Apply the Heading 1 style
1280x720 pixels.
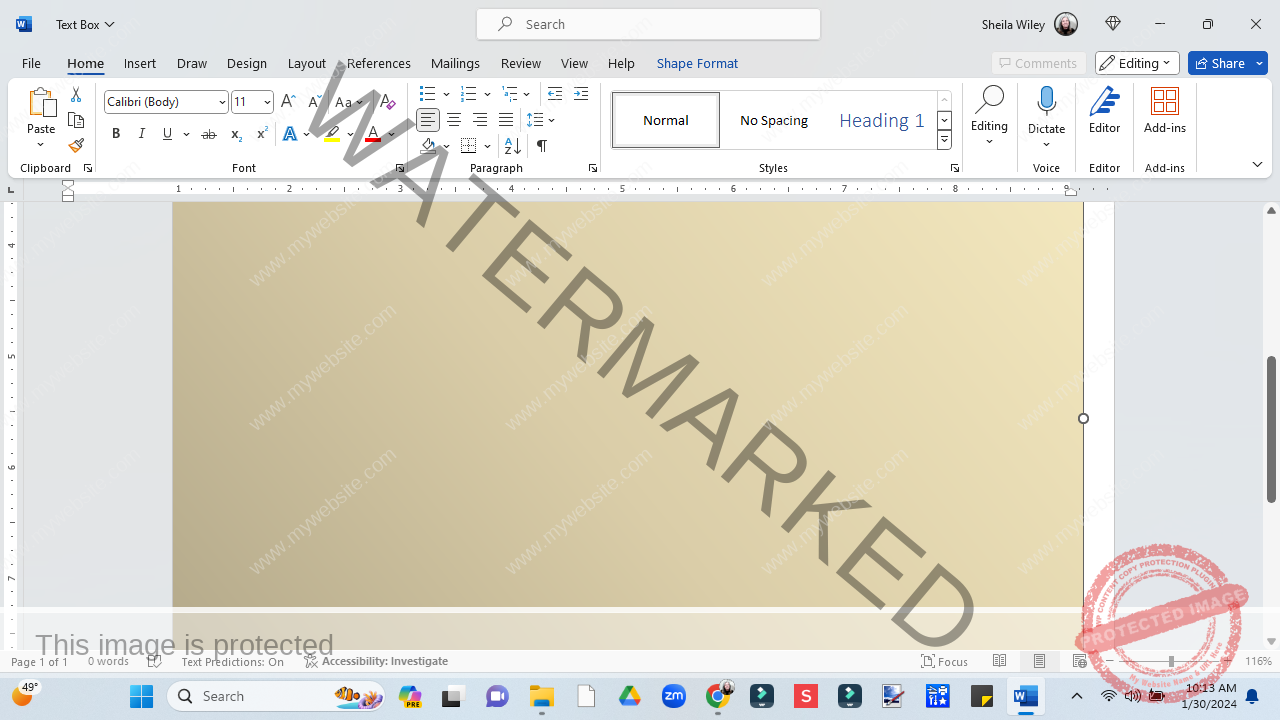point(881,120)
